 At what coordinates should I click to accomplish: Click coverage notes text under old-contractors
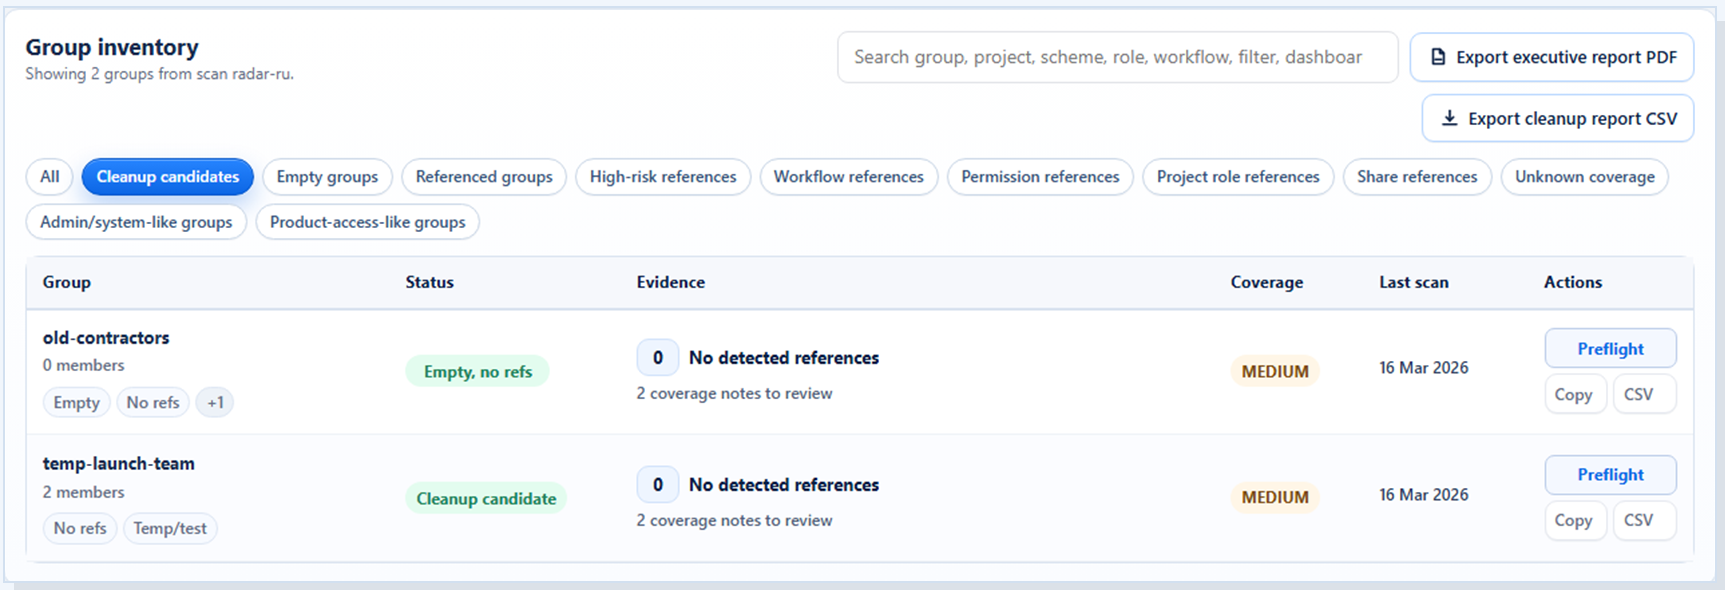(x=734, y=394)
